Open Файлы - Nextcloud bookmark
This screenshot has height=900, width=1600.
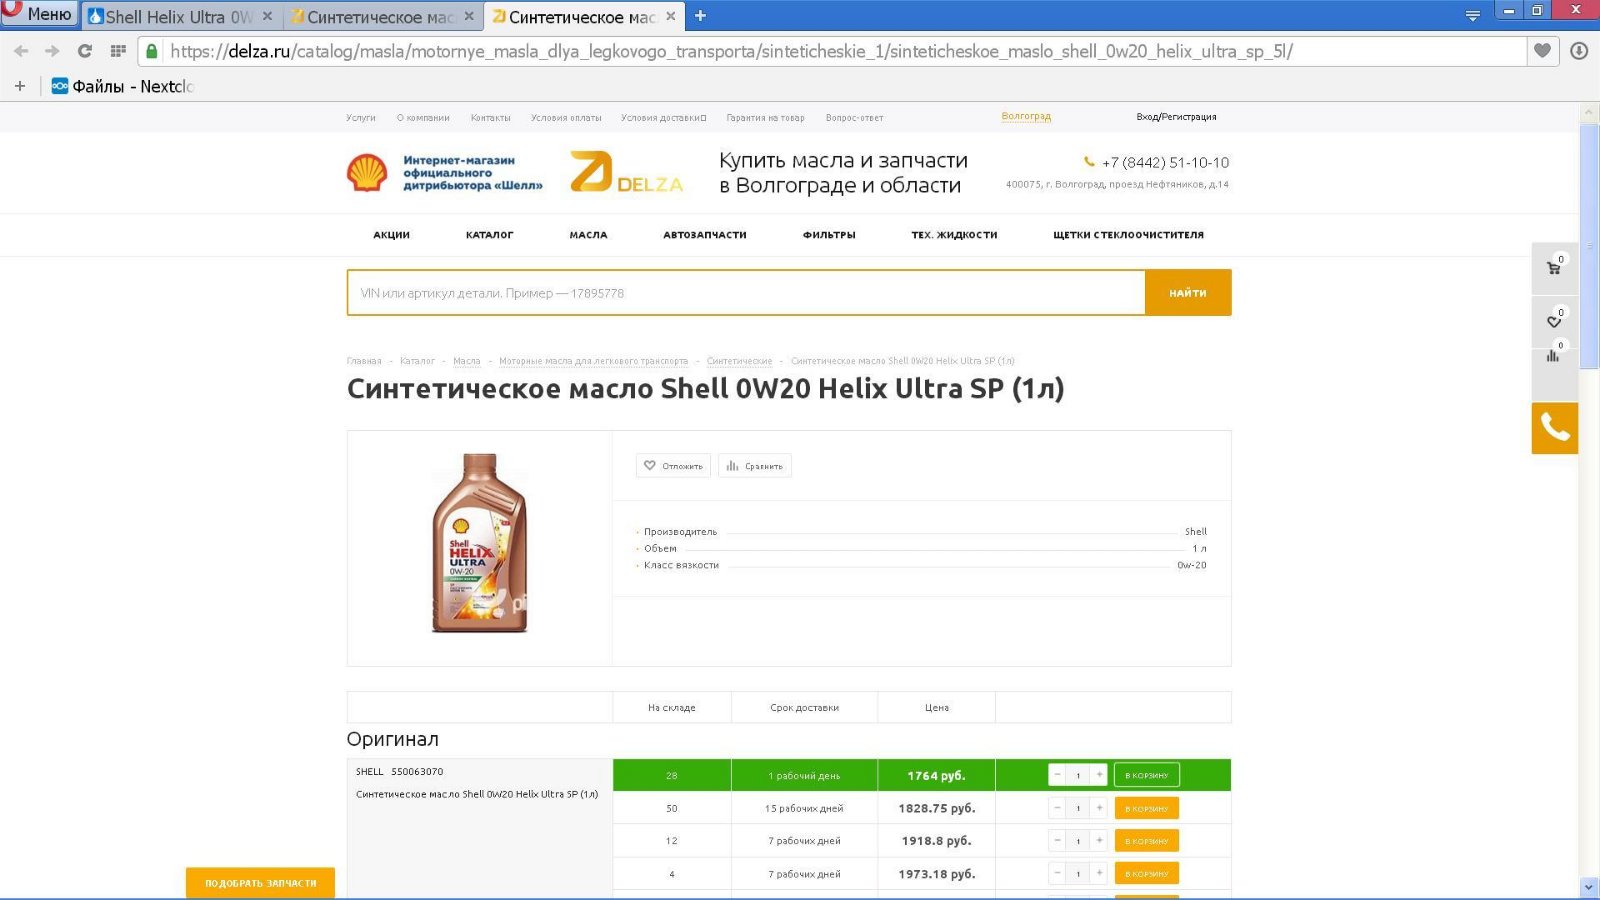[x=123, y=86]
